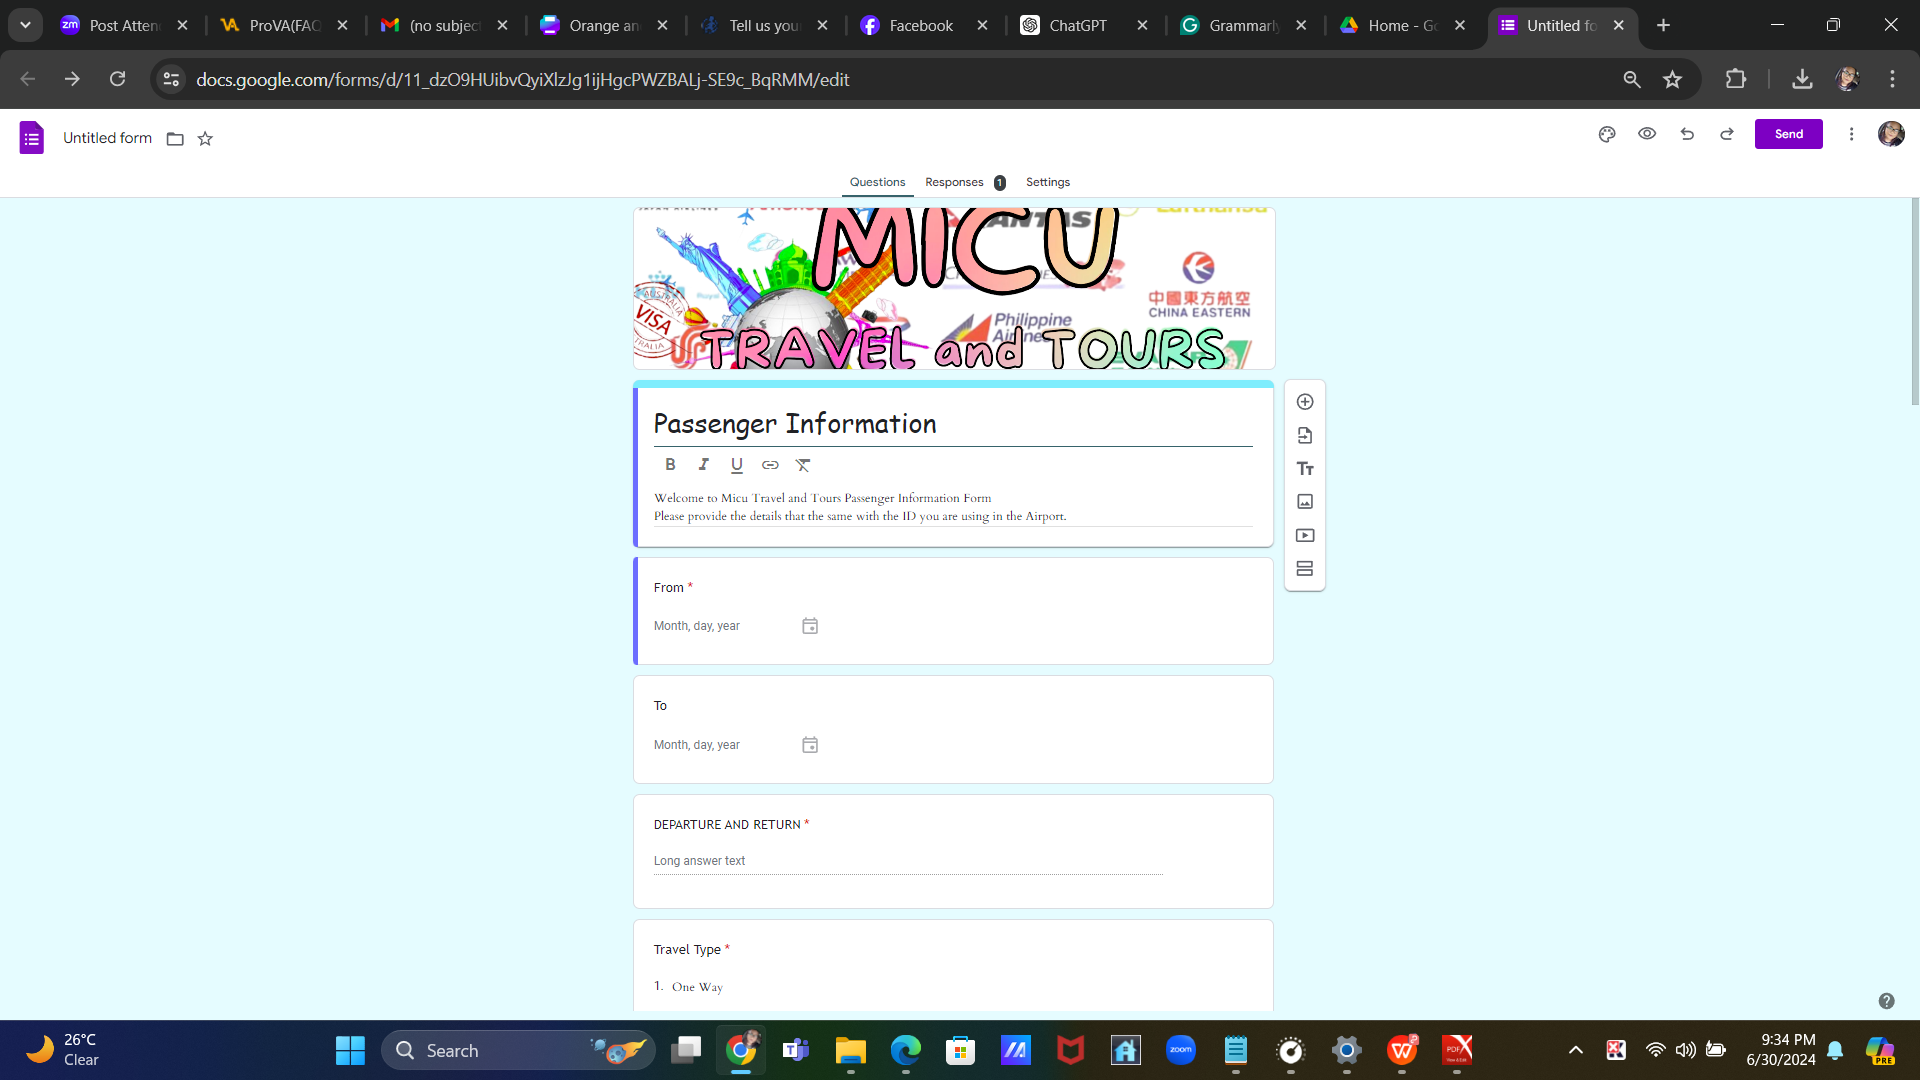Open the calendar picker for the To date
This screenshot has height=1080, width=1920.
(810, 744)
